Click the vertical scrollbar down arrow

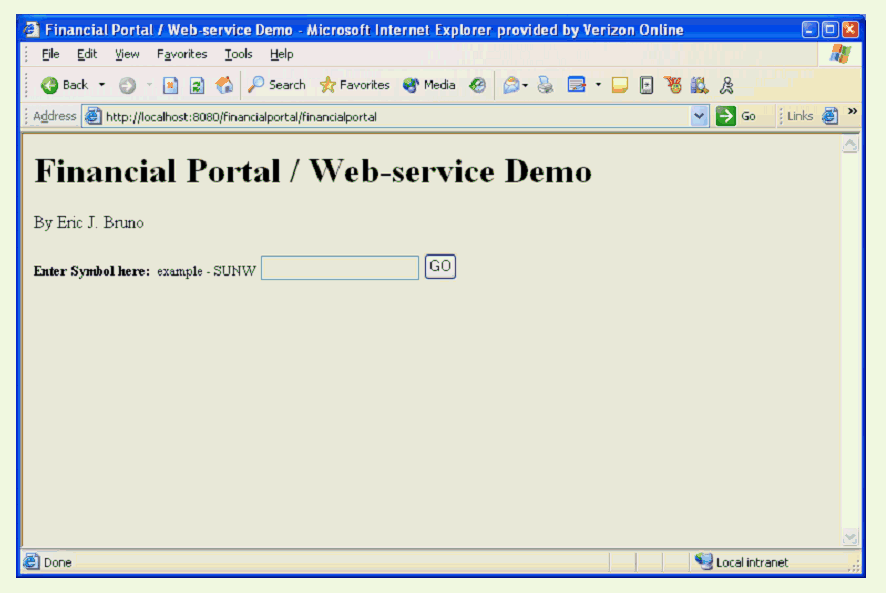tap(850, 538)
